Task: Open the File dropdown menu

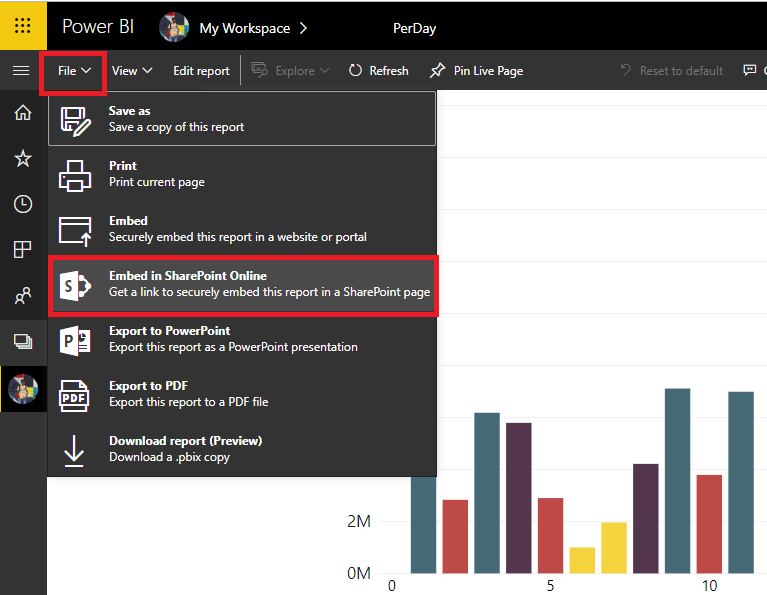Action: [x=74, y=71]
